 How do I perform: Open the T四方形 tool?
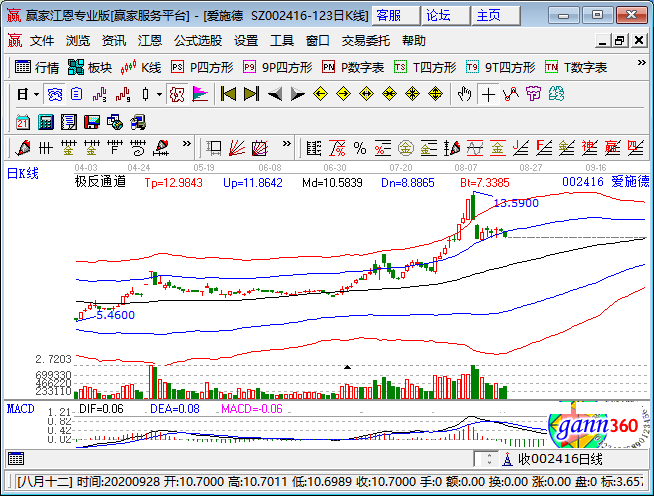(425, 67)
